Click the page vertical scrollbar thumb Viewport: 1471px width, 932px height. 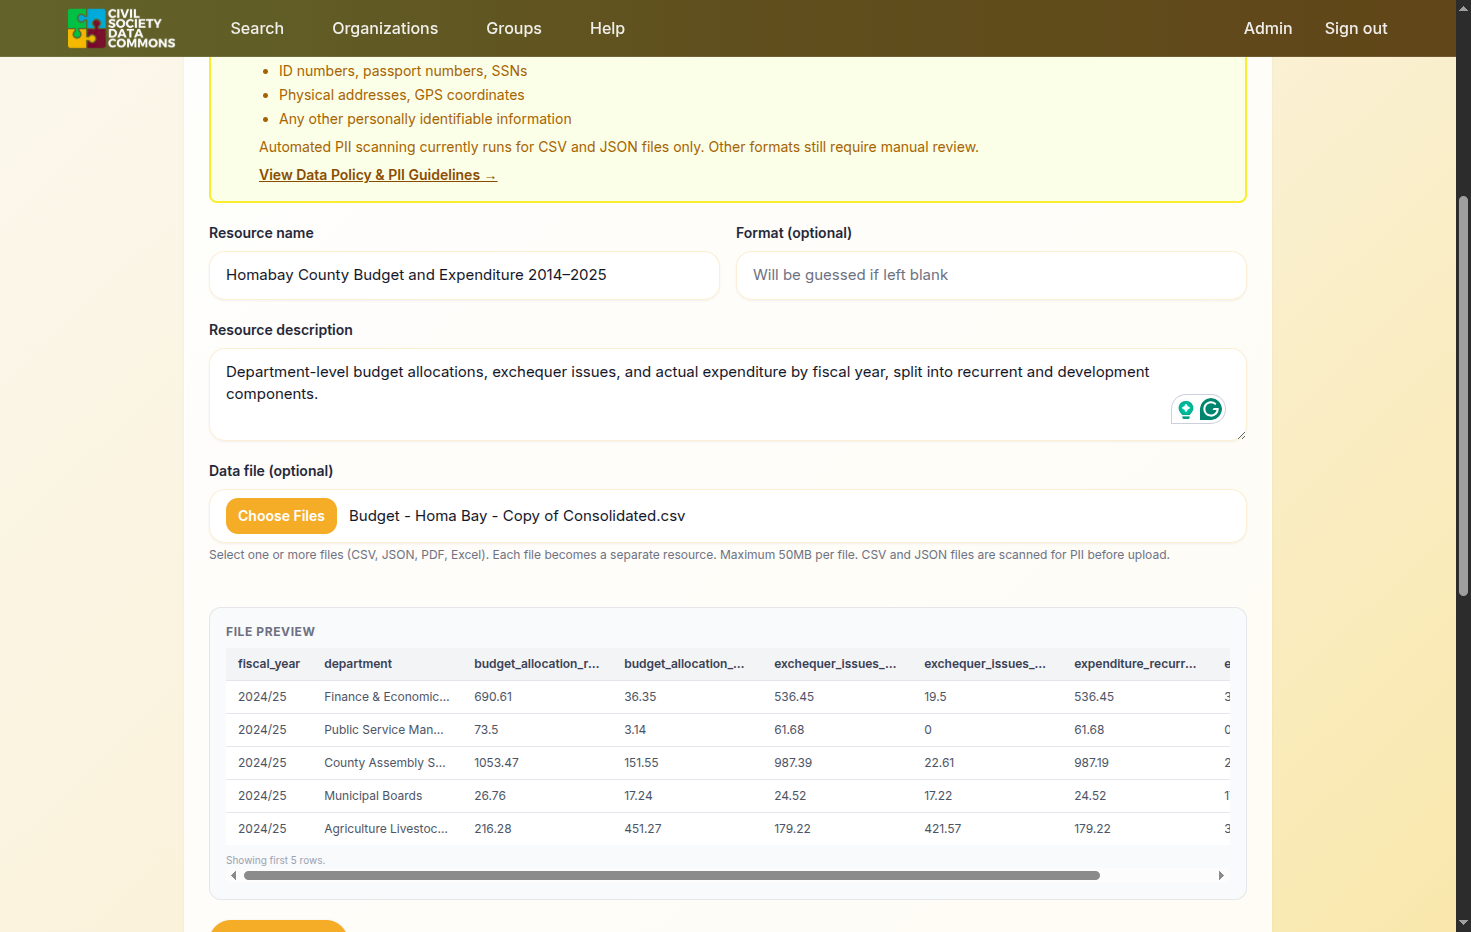click(1464, 397)
